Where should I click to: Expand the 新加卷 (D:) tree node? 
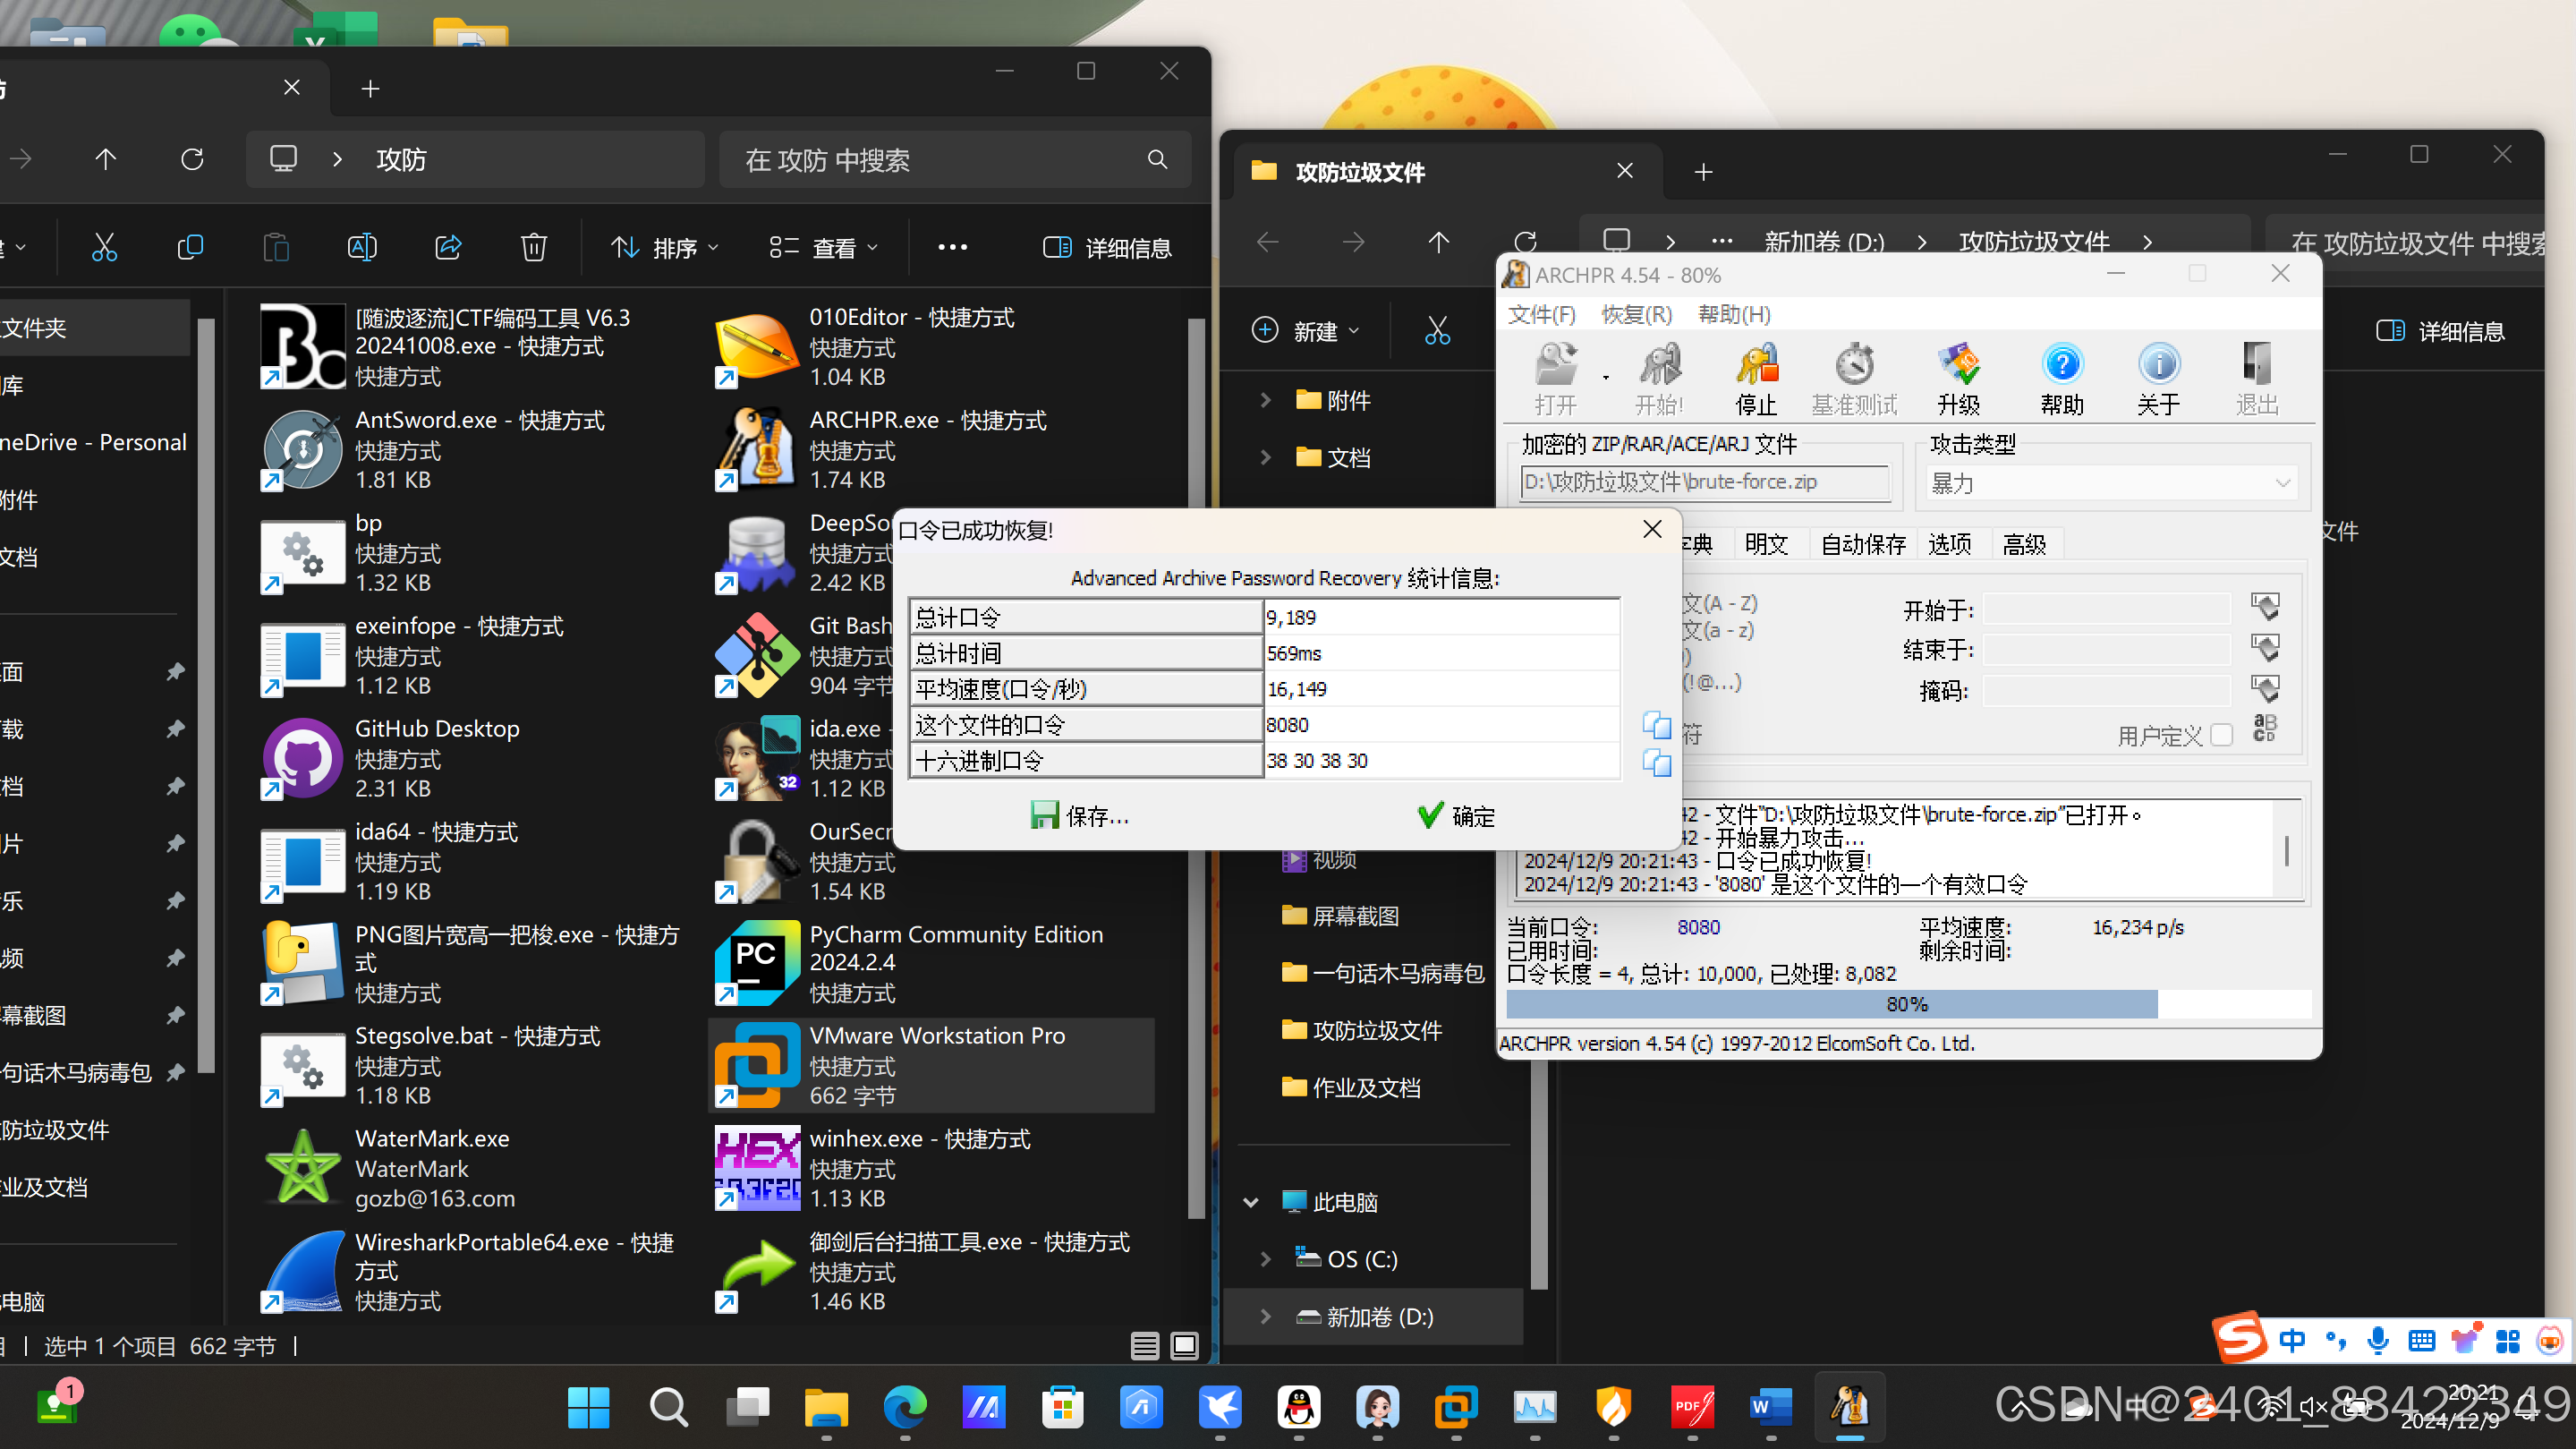click(x=1266, y=1316)
